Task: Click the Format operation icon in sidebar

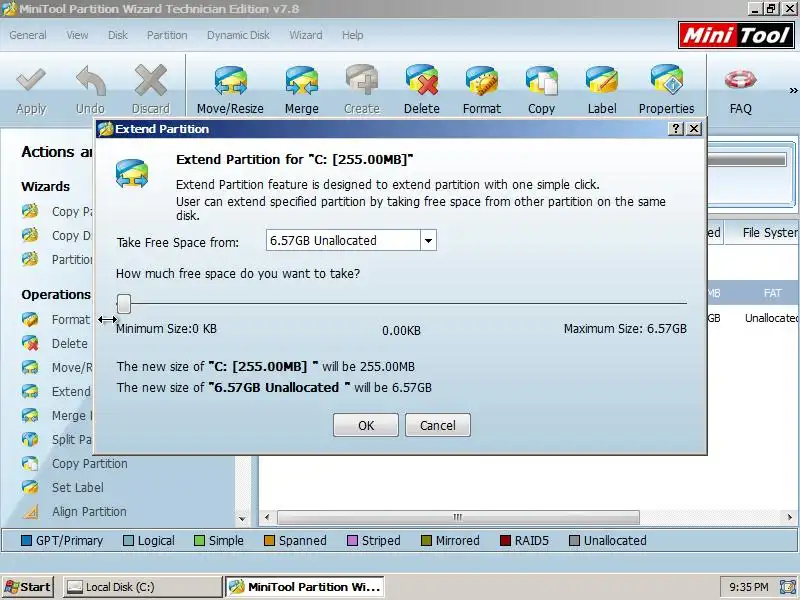Action: (30, 319)
